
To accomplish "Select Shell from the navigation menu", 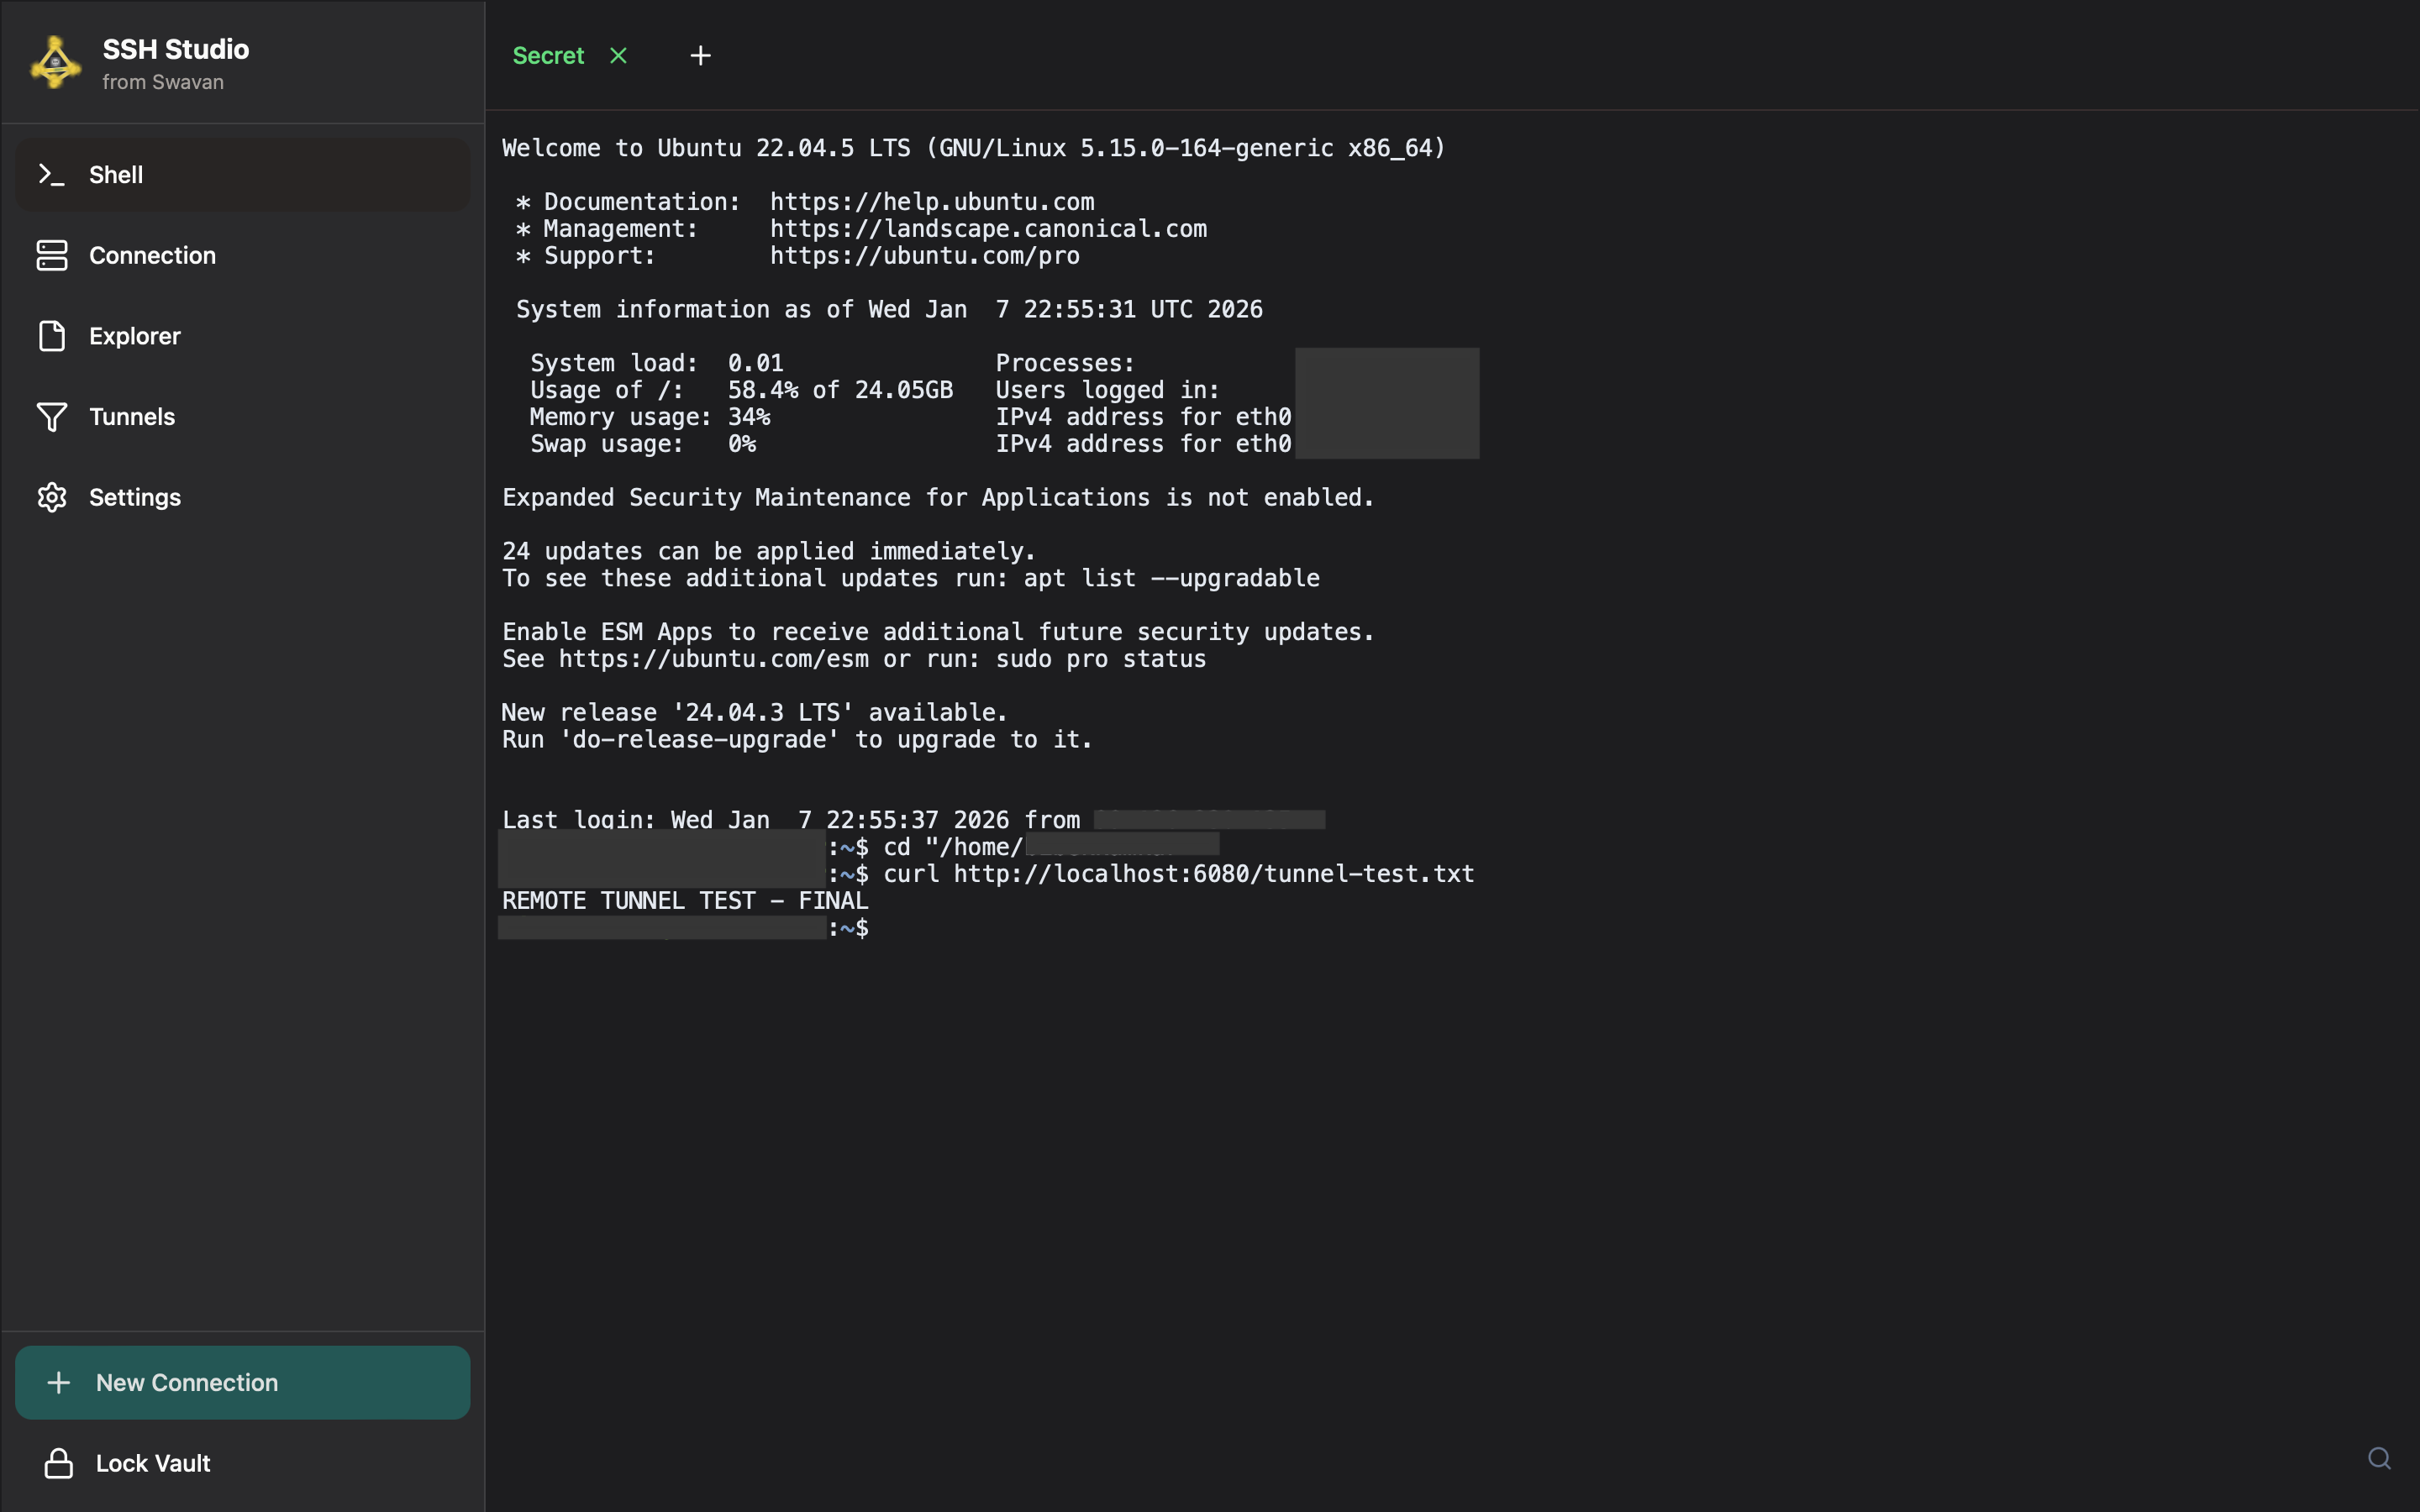I will click(x=116, y=174).
